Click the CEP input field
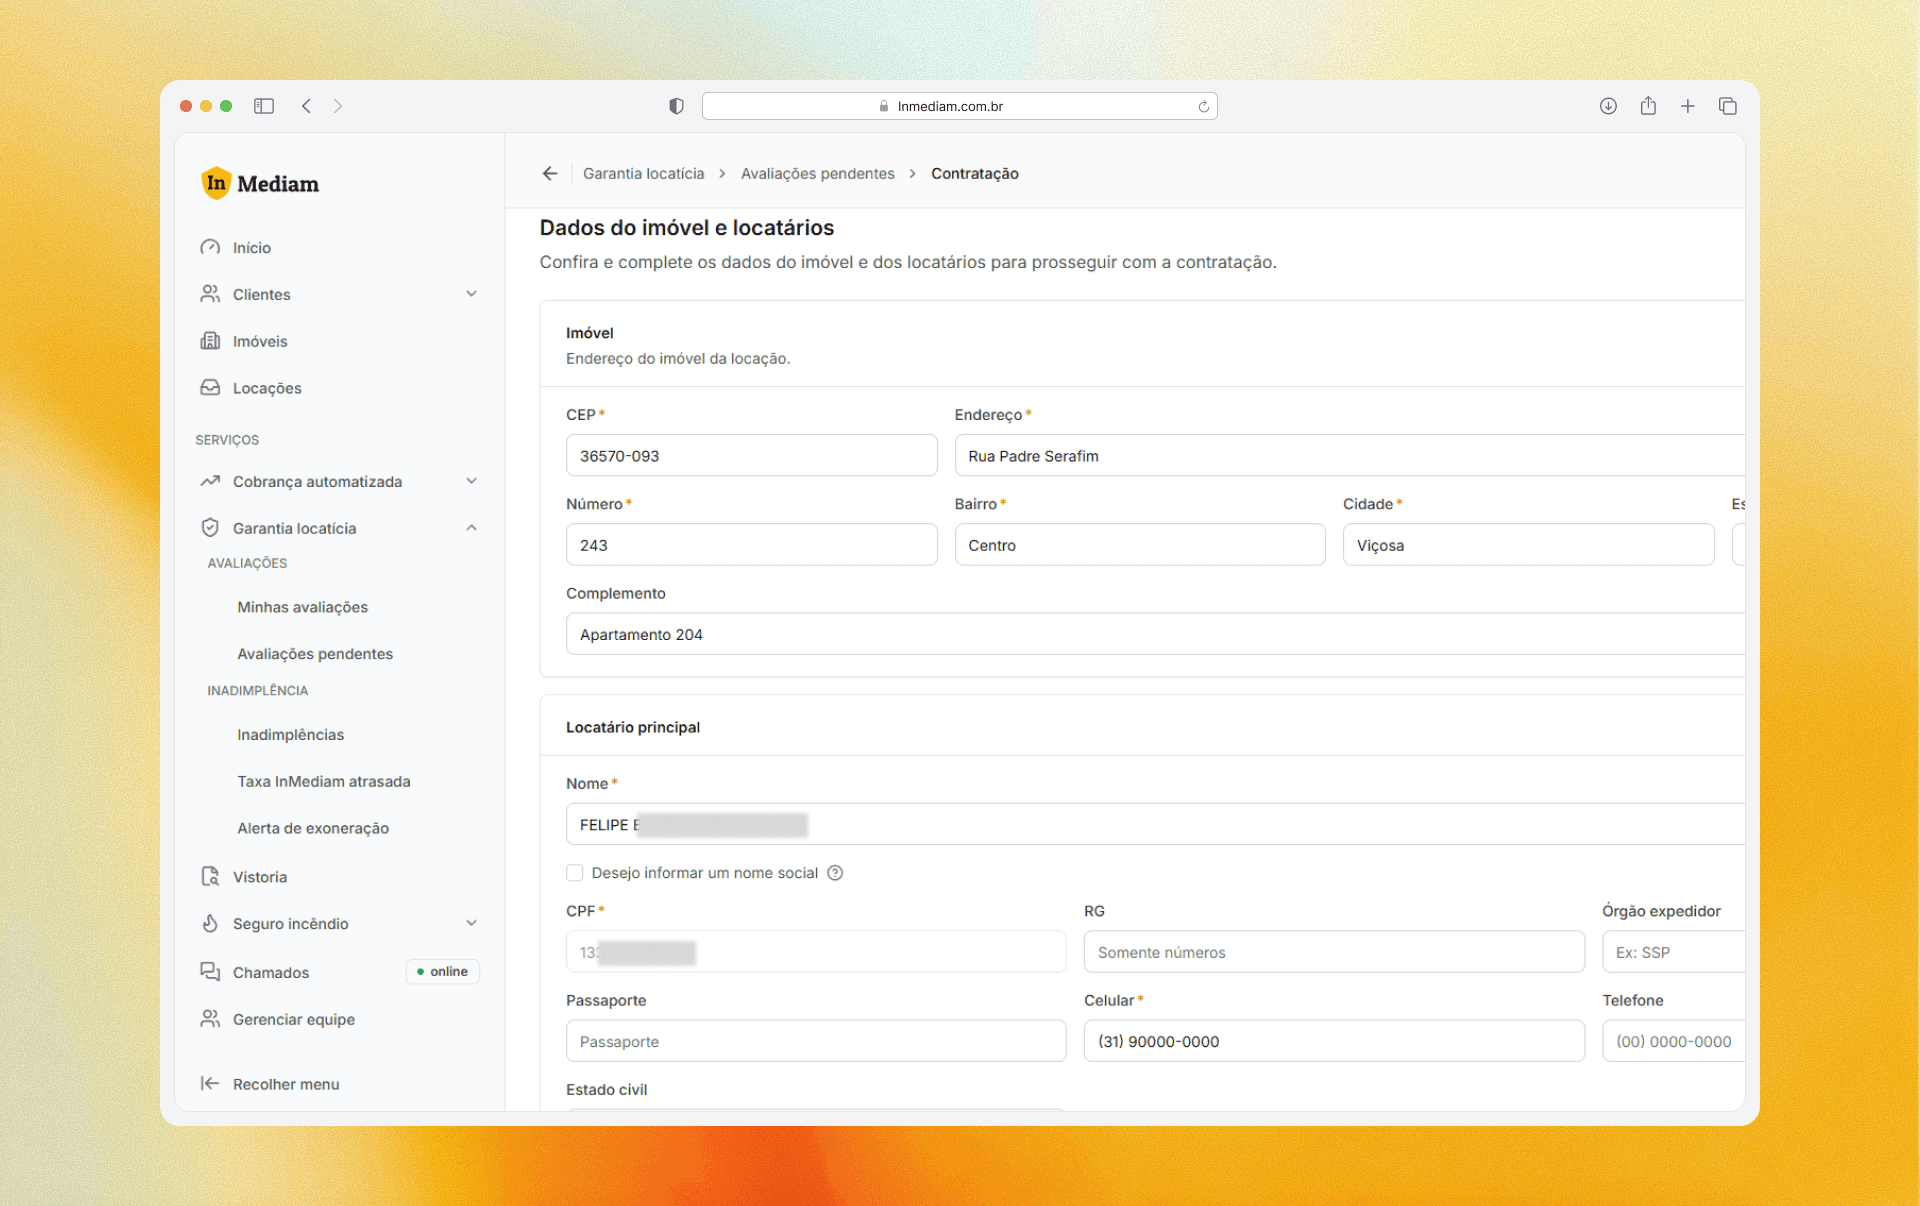 point(752,456)
